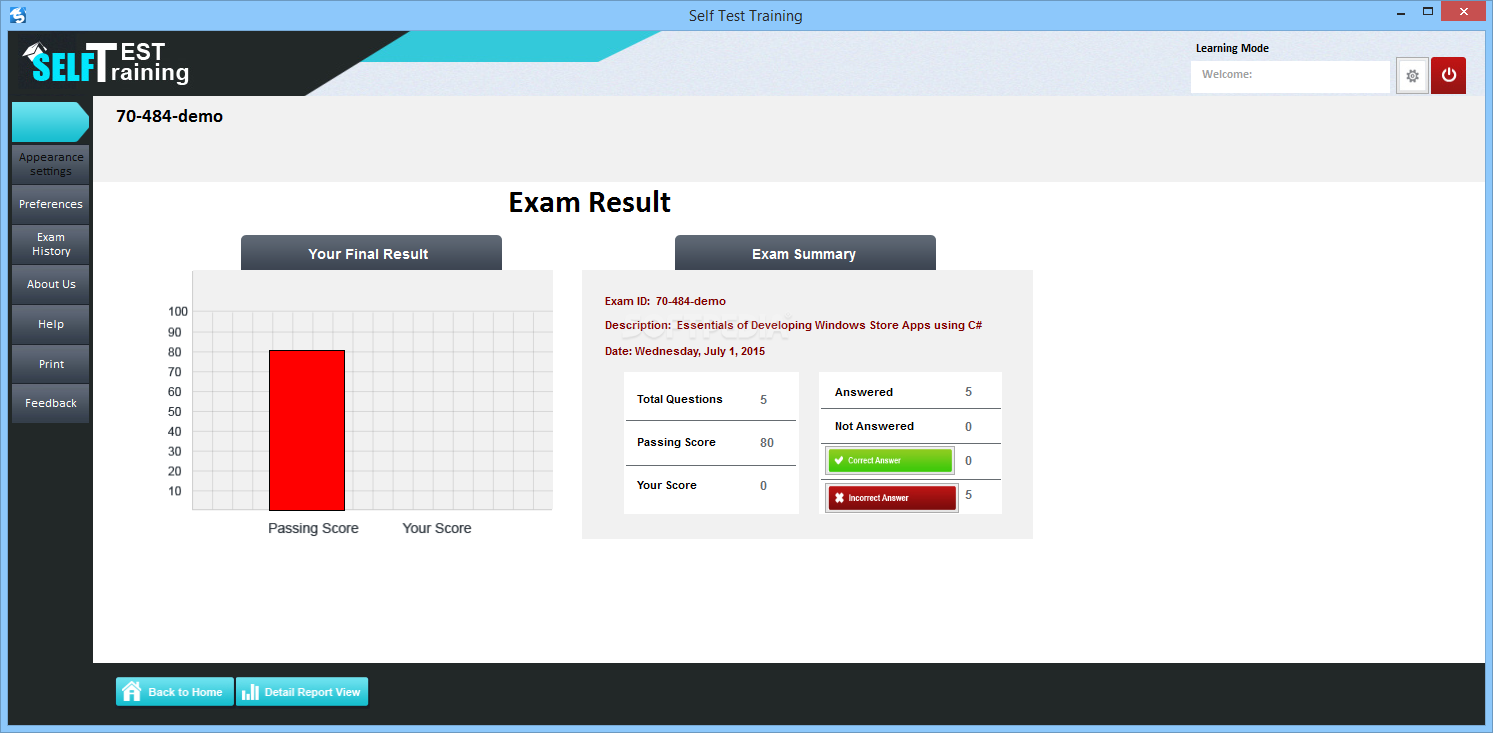Click Your Final Result header
Image resolution: width=1493 pixels, height=733 pixels.
click(371, 253)
